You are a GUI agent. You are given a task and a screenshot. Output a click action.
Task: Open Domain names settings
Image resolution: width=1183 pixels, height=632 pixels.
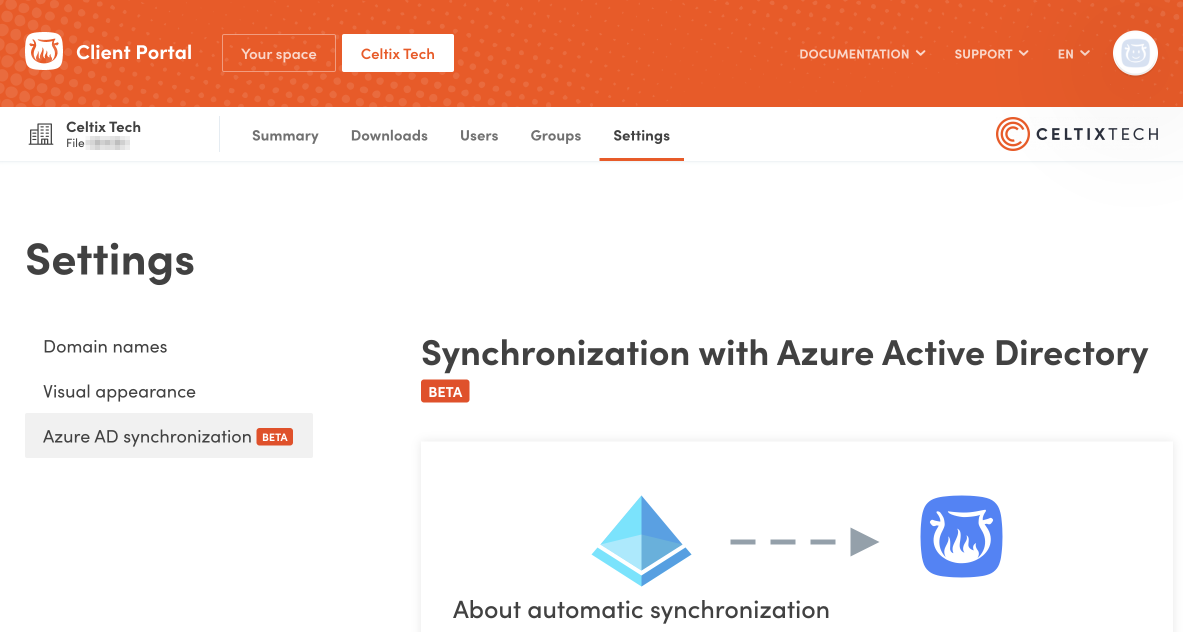coord(105,347)
